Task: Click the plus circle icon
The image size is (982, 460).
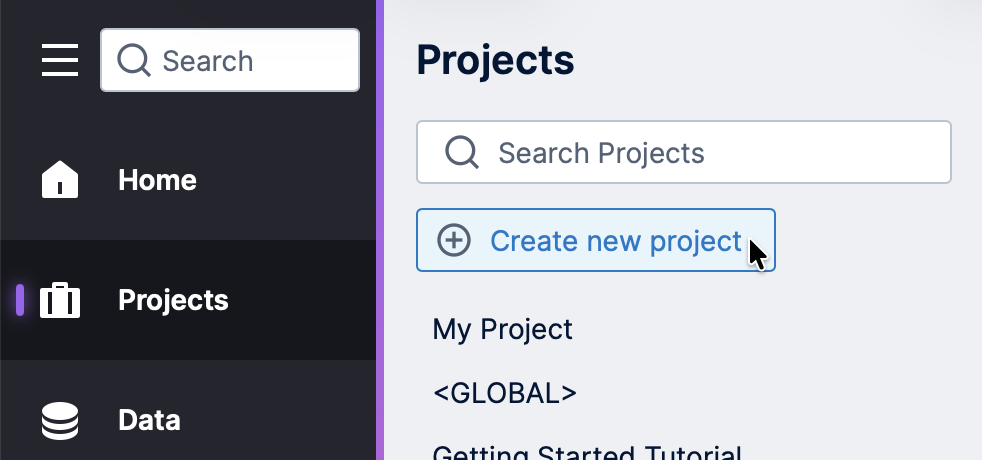Action: point(454,241)
